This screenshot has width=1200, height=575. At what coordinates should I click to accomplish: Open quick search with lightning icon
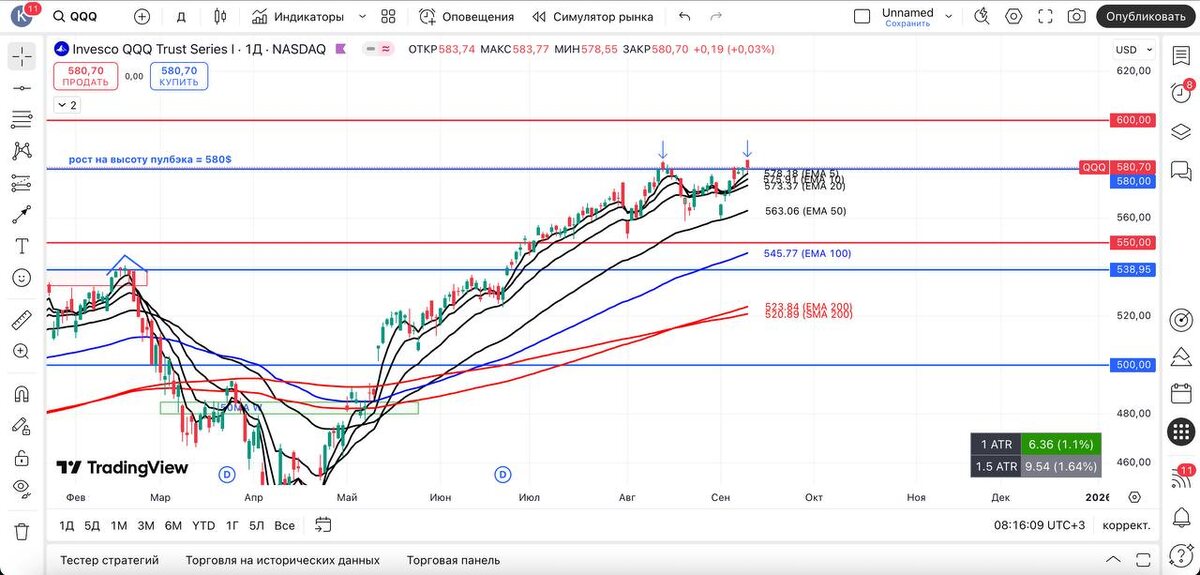point(983,17)
